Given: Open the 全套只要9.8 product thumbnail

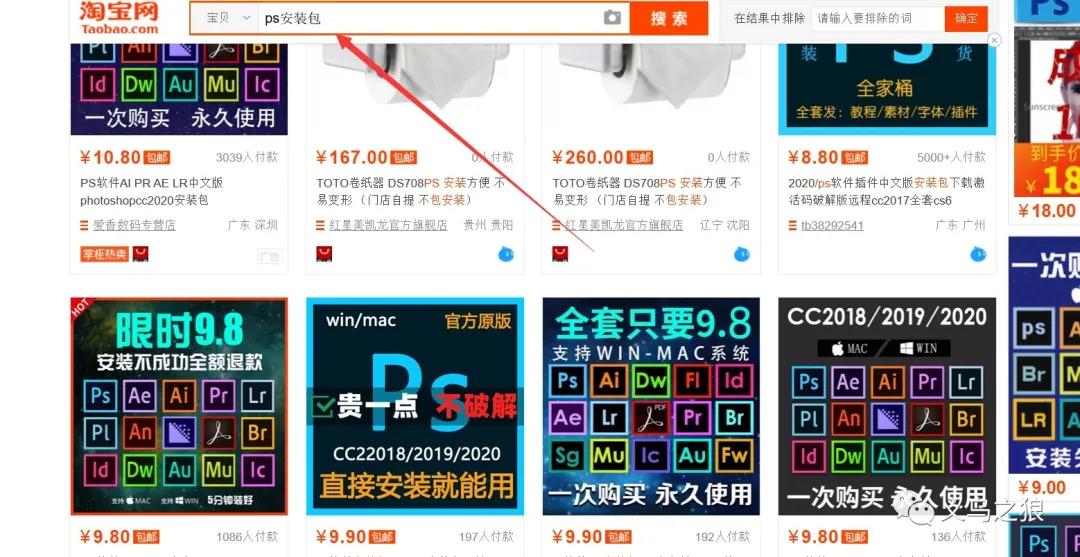Looking at the screenshot, I should pos(651,405).
